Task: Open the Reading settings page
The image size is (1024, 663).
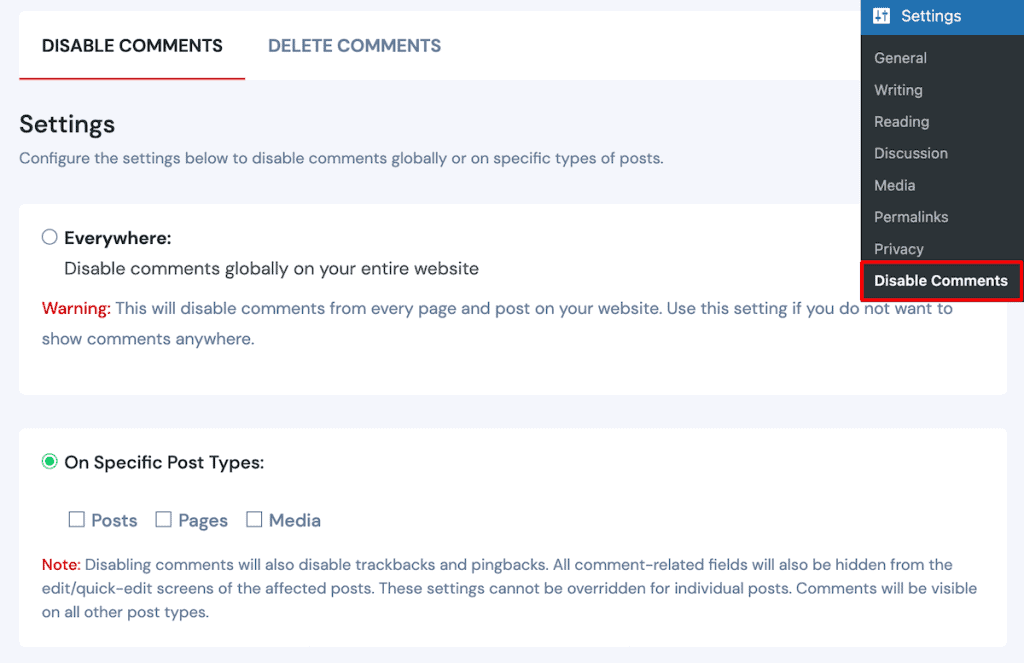Action: 899,121
